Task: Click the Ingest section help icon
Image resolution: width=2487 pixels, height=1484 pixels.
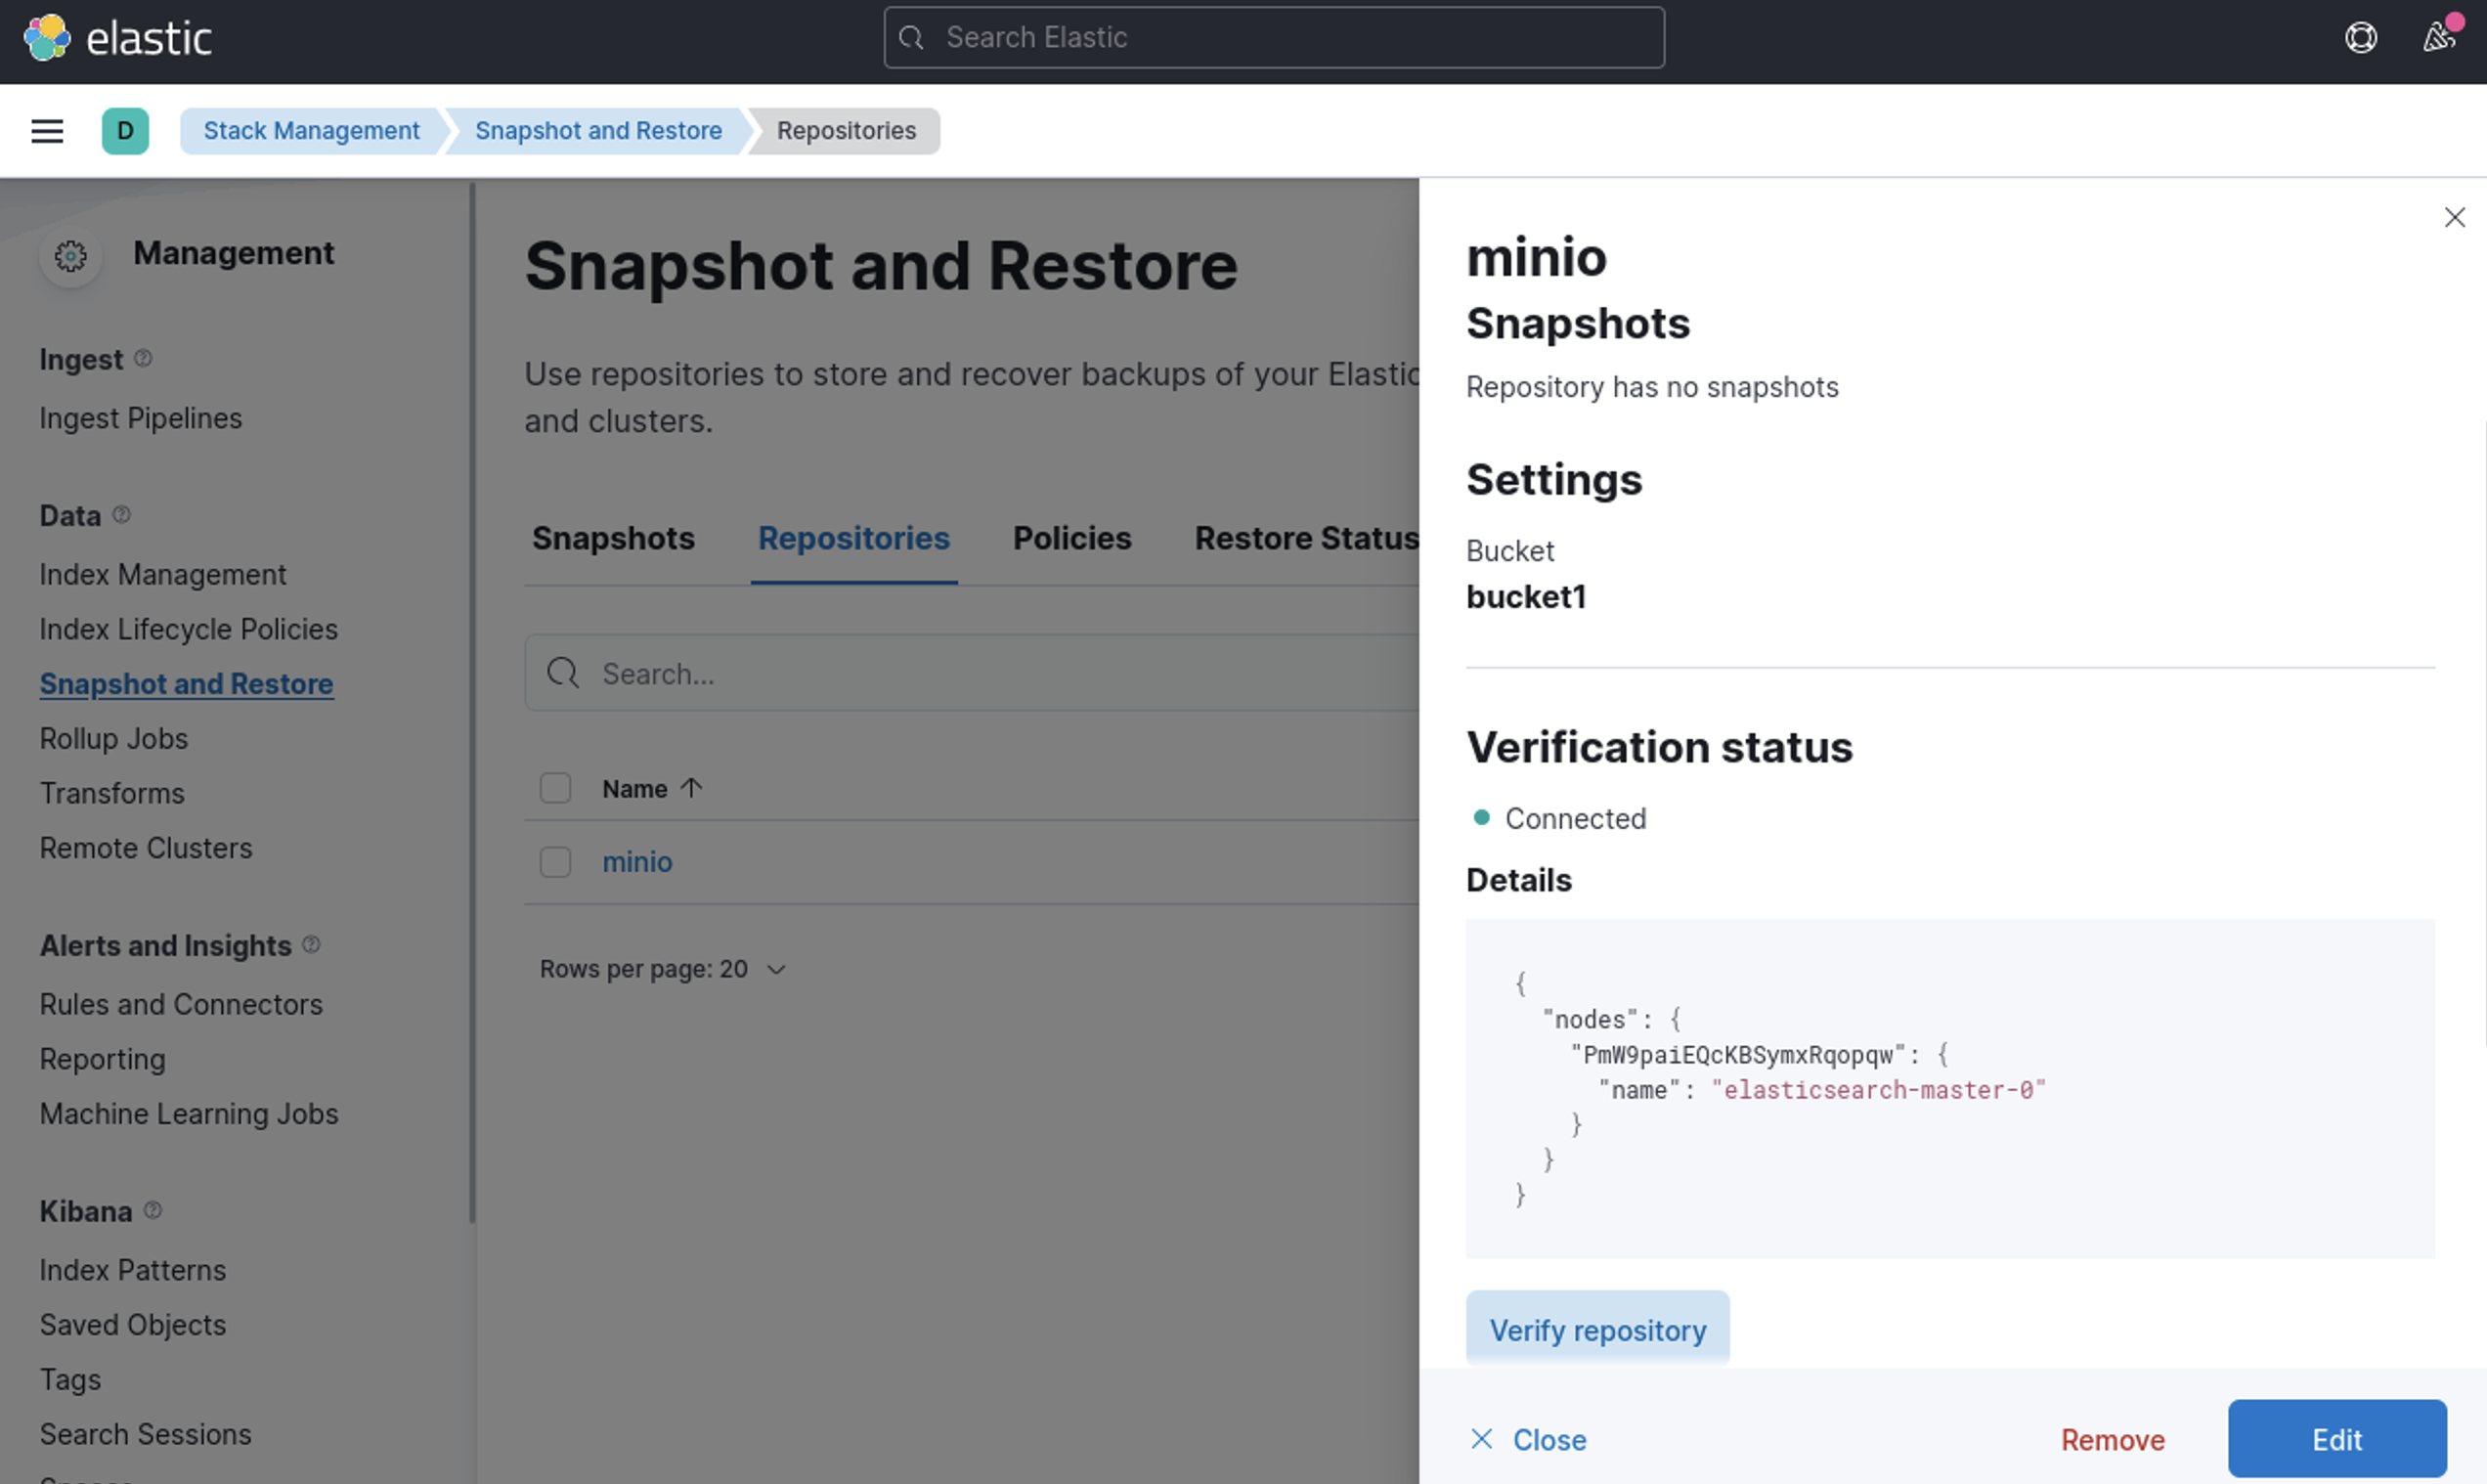Action: (x=143, y=358)
